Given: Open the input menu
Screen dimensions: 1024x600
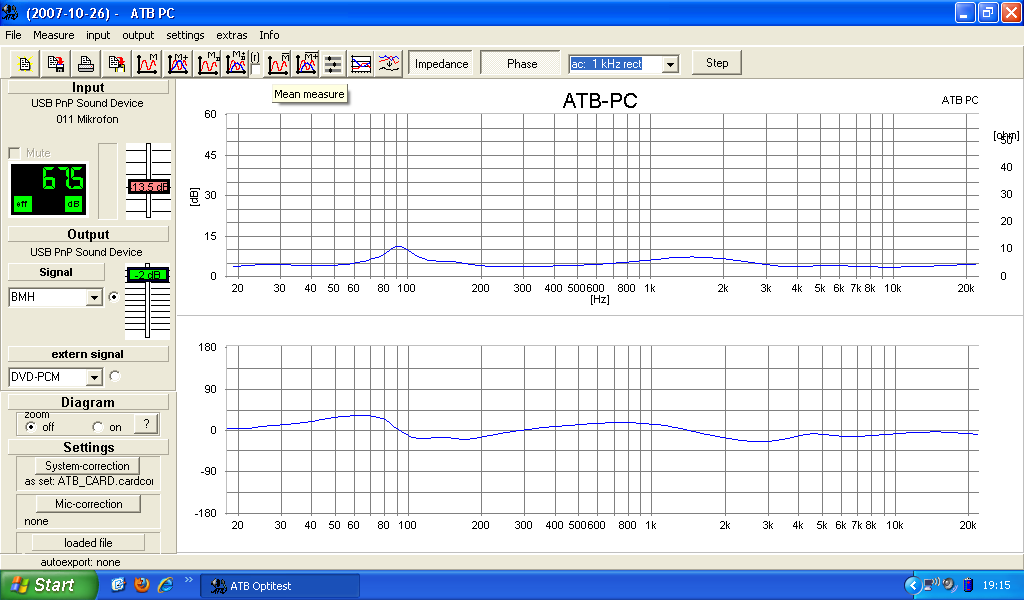Looking at the screenshot, I should click(98, 35).
